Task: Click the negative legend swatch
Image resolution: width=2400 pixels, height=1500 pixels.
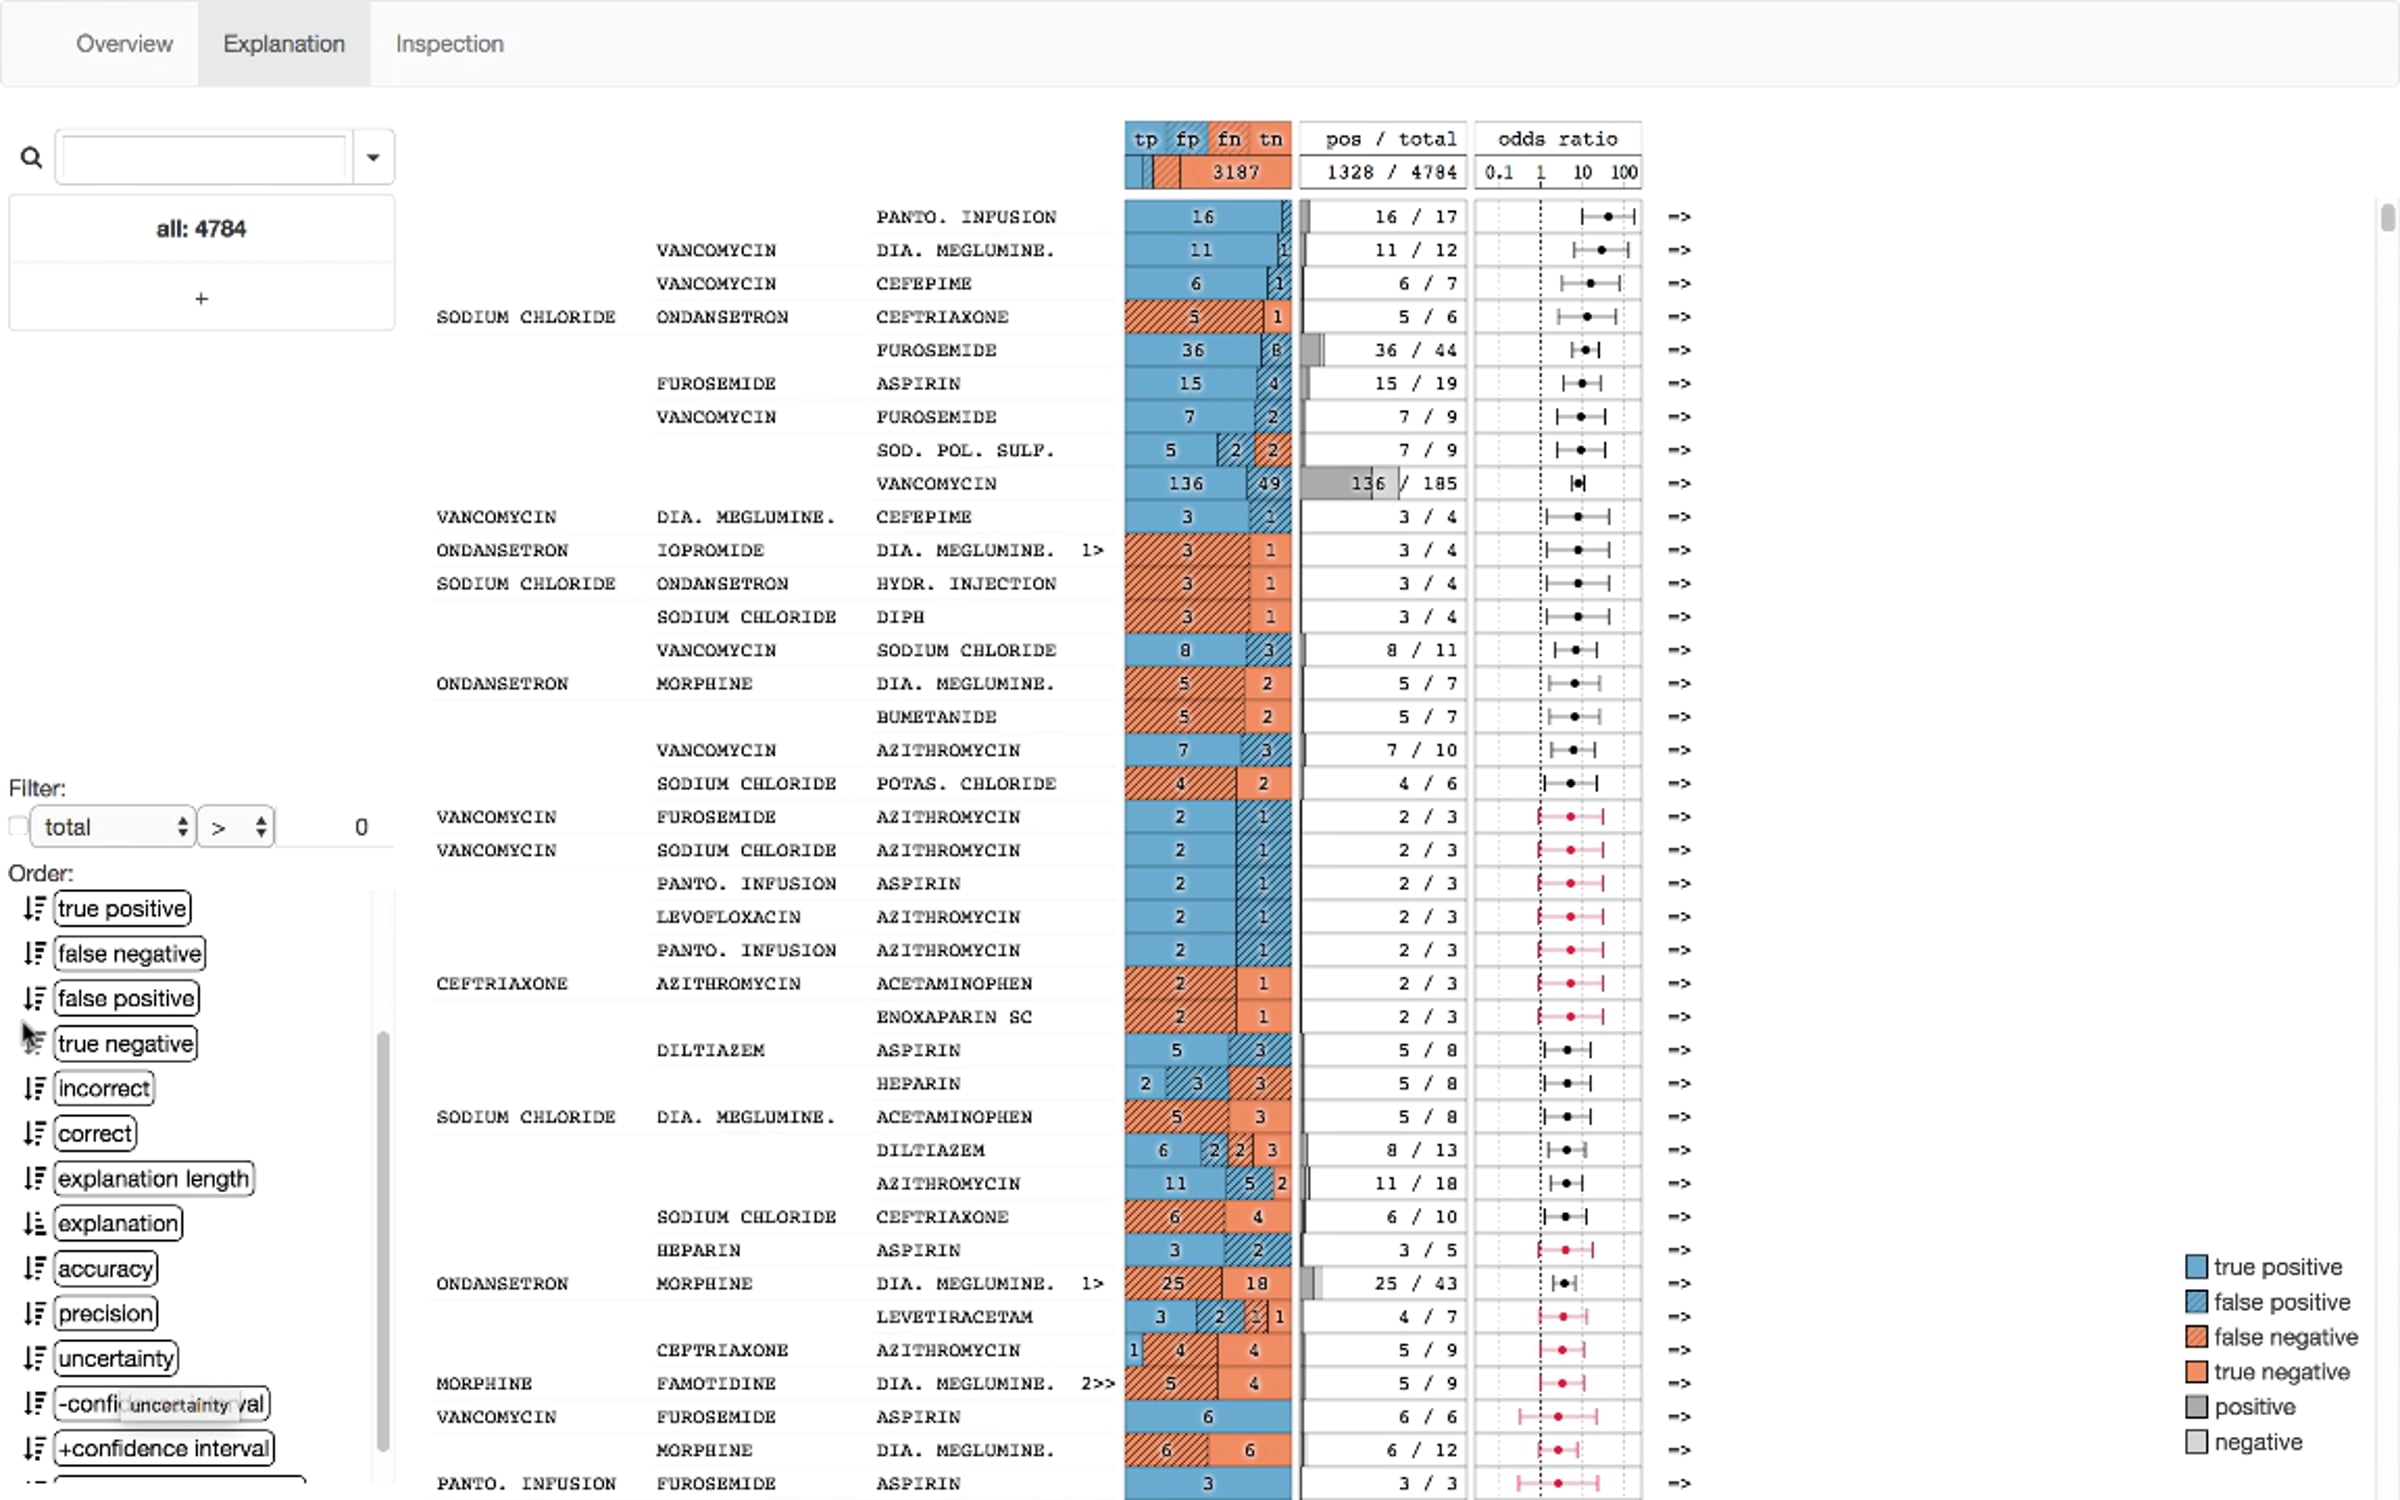Action: tap(2196, 1442)
